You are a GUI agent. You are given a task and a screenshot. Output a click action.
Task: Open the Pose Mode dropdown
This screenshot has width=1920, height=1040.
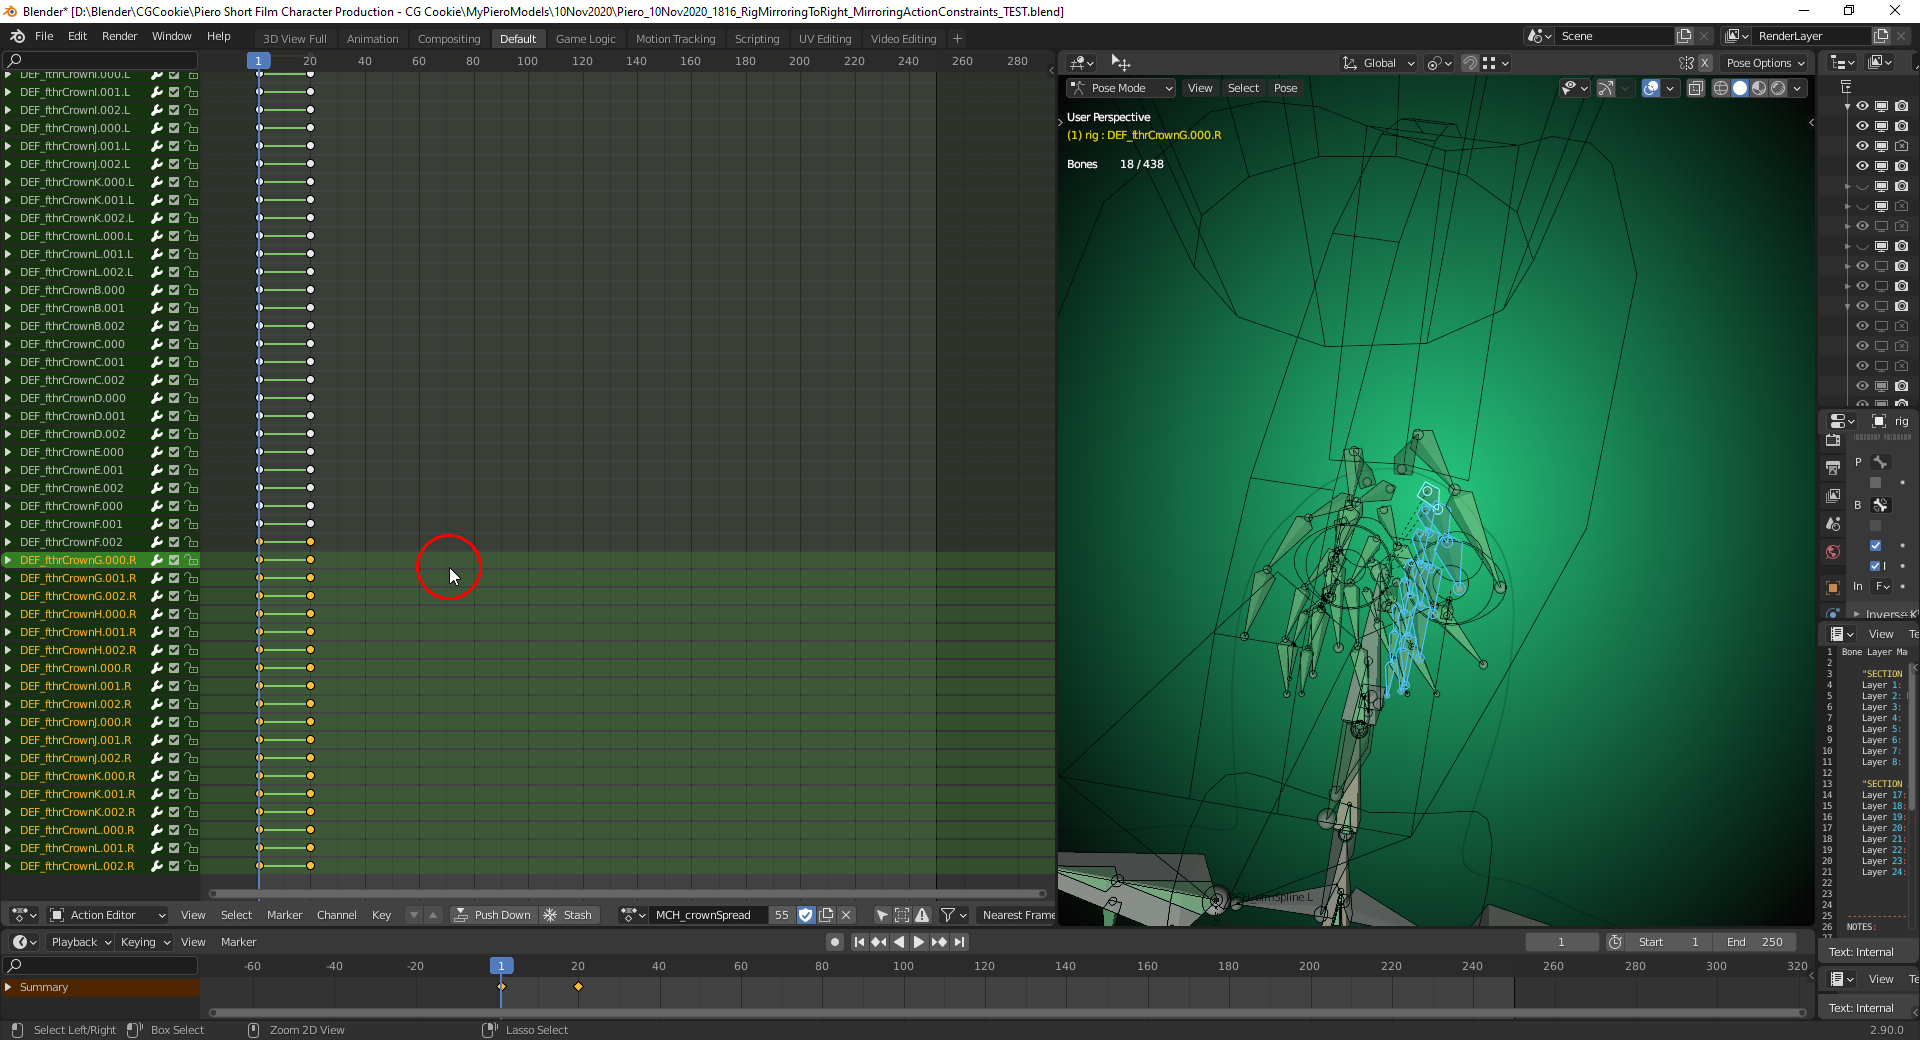pyautogui.click(x=1120, y=88)
